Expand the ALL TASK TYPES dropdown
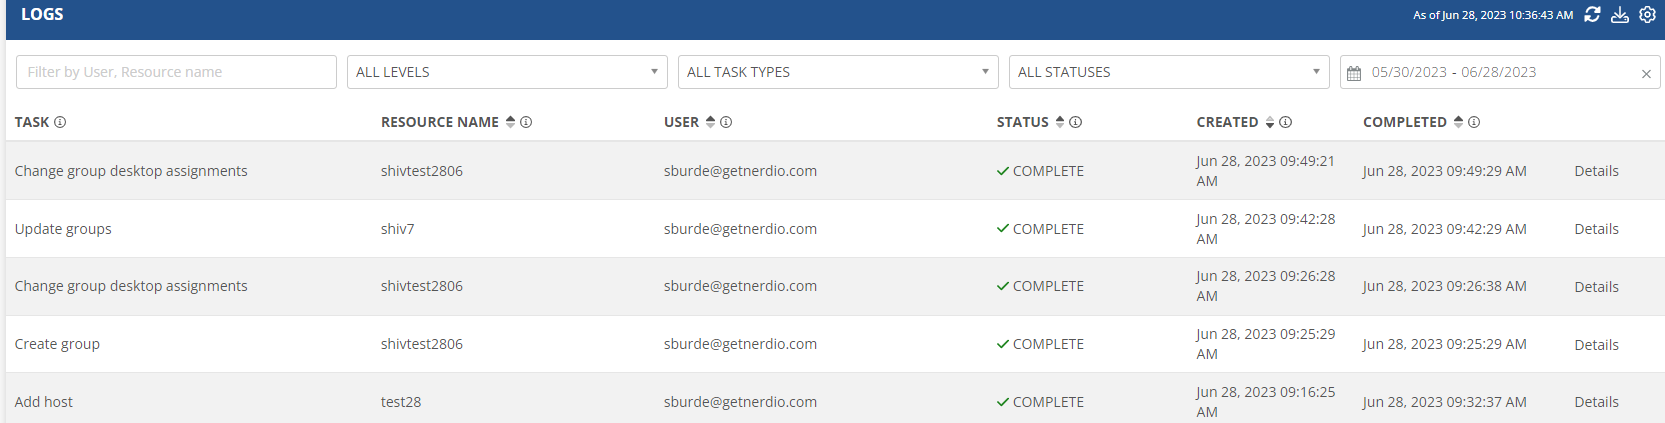Screen dimensions: 1665x423 click(x=838, y=72)
